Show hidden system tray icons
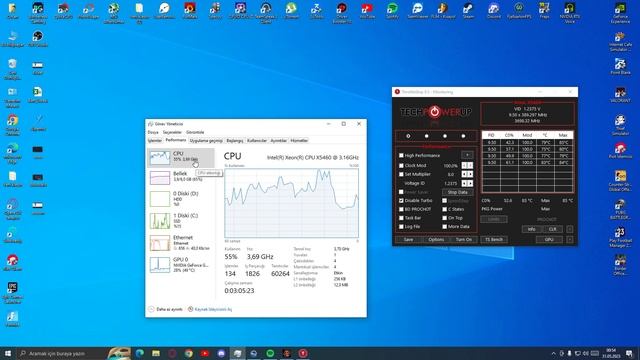 pos(553,353)
